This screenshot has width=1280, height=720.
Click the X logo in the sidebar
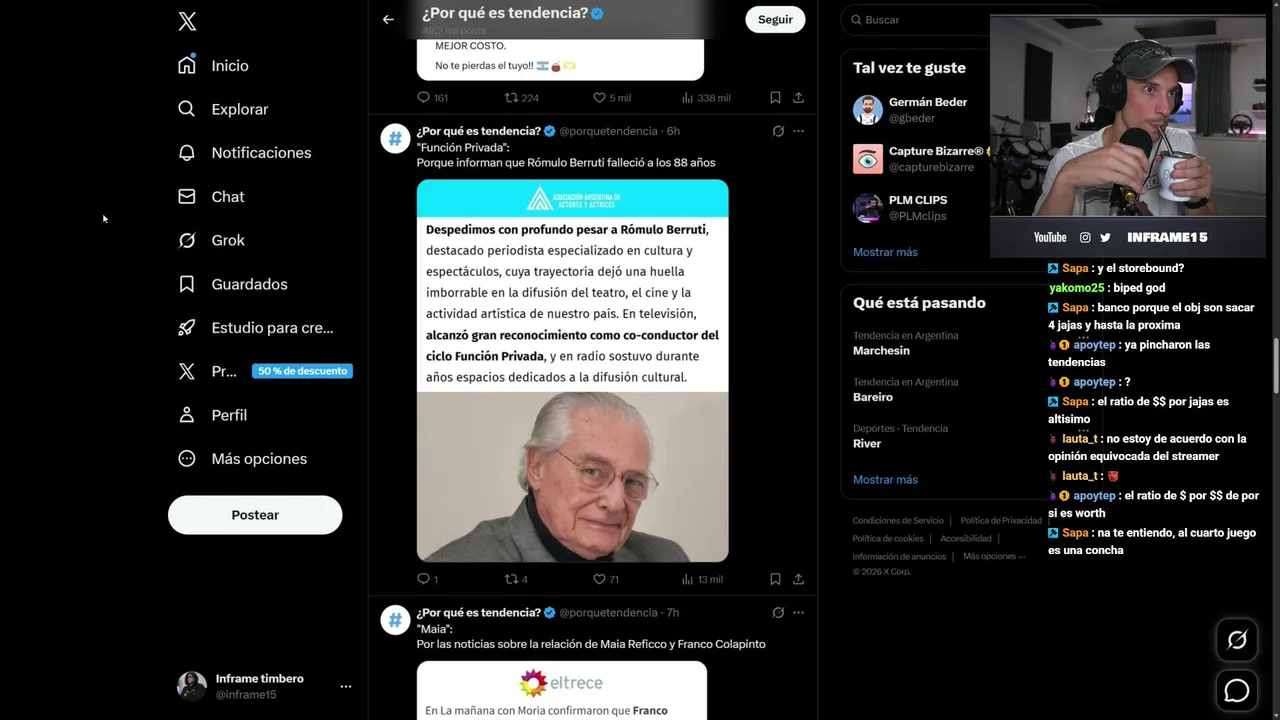pyautogui.click(x=187, y=21)
